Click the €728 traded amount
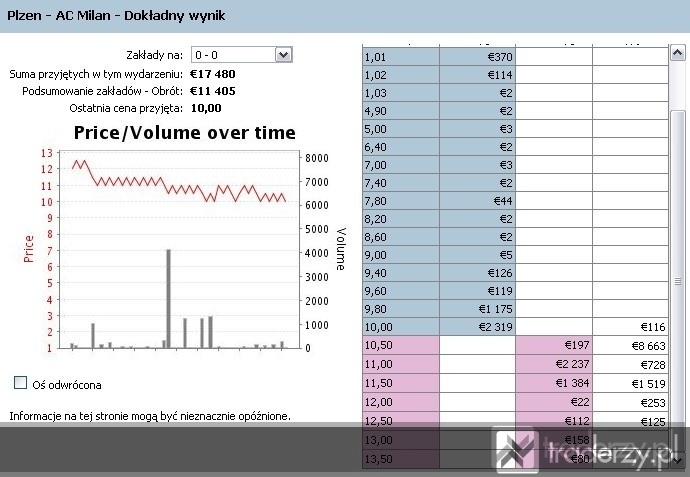This screenshot has width=690, height=477. tap(631, 365)
